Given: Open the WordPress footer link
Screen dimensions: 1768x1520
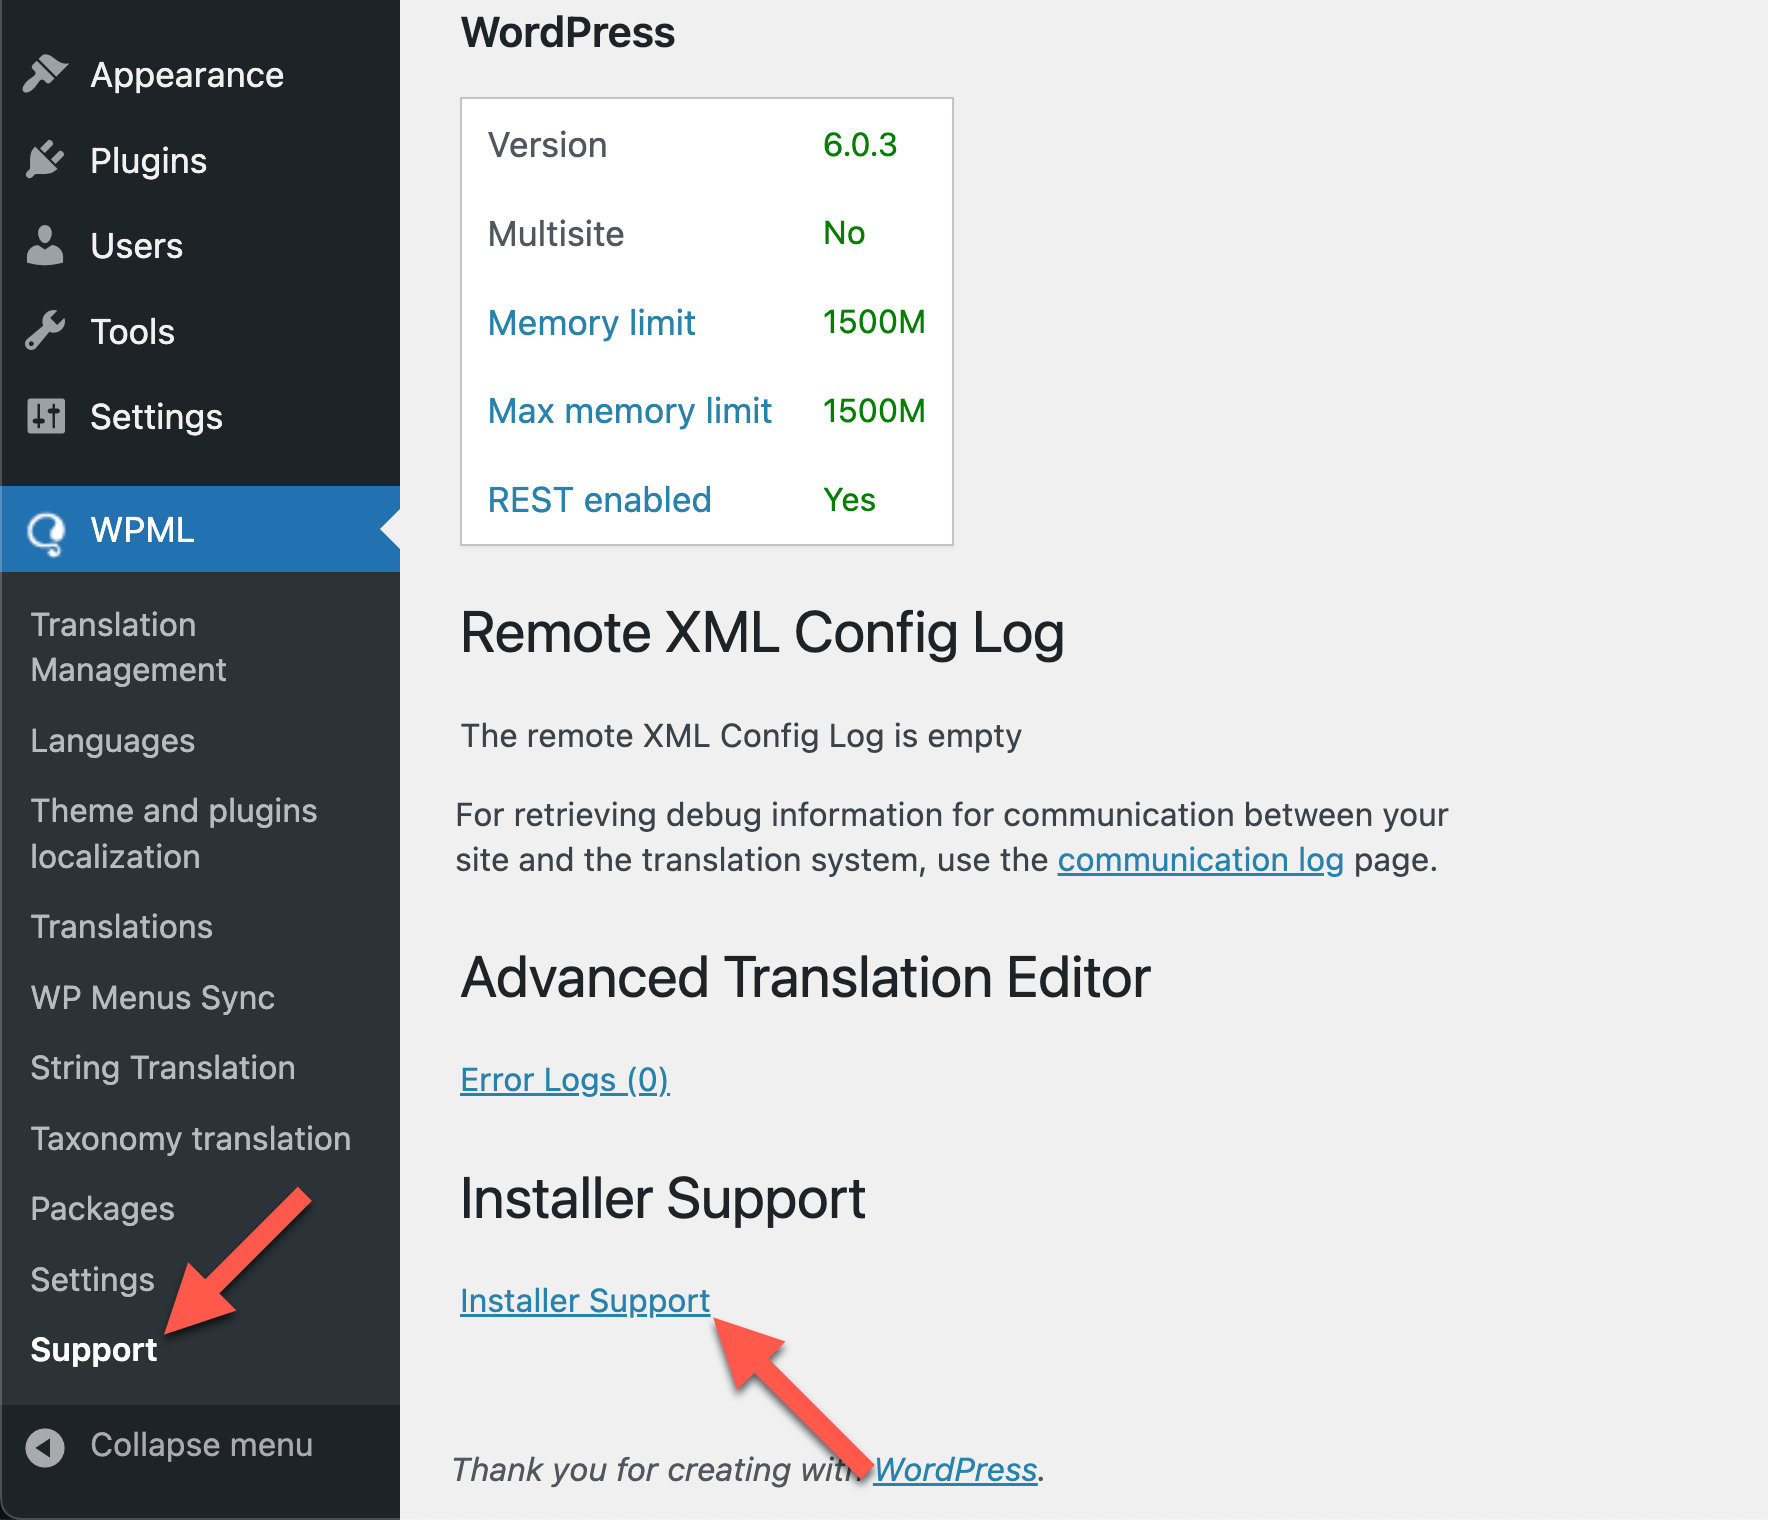Looking at the screenshot, I should pos(956,1469).
